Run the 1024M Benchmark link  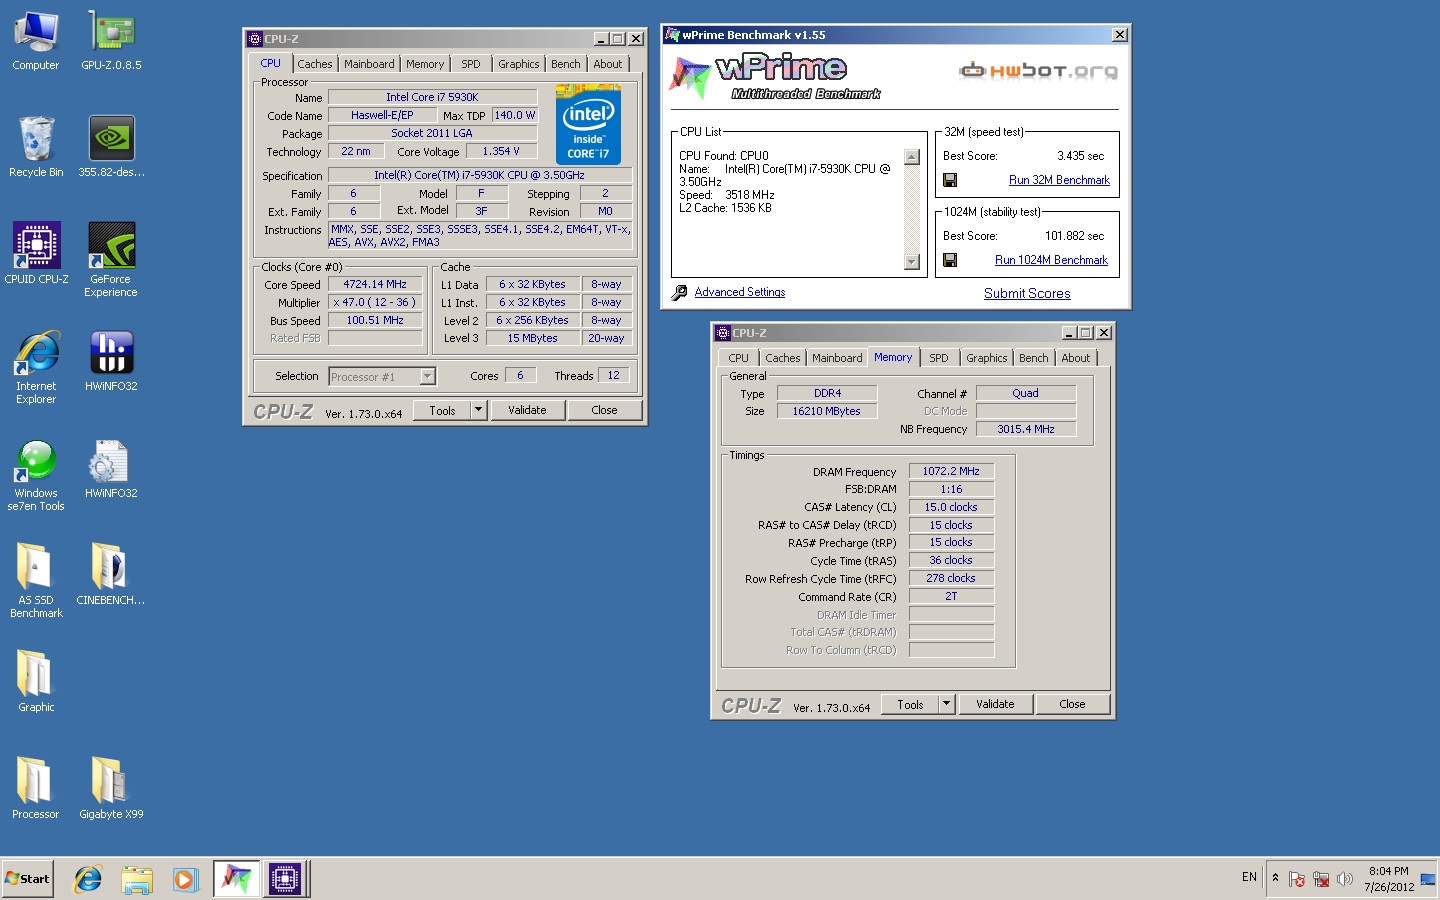click(1051, 260)
